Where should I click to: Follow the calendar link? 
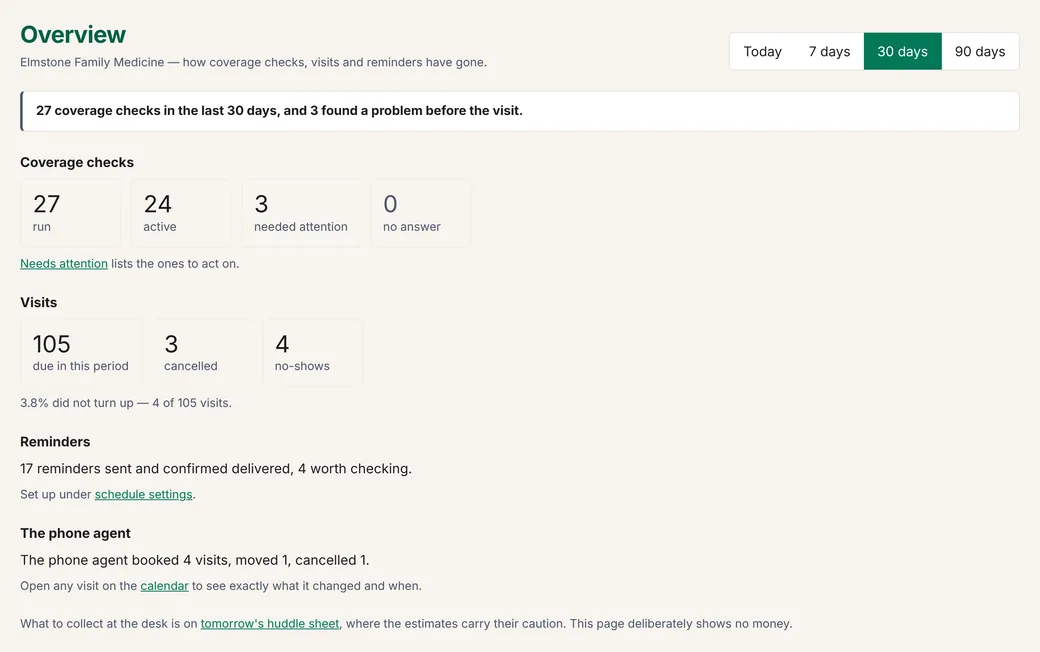[164, 586]
